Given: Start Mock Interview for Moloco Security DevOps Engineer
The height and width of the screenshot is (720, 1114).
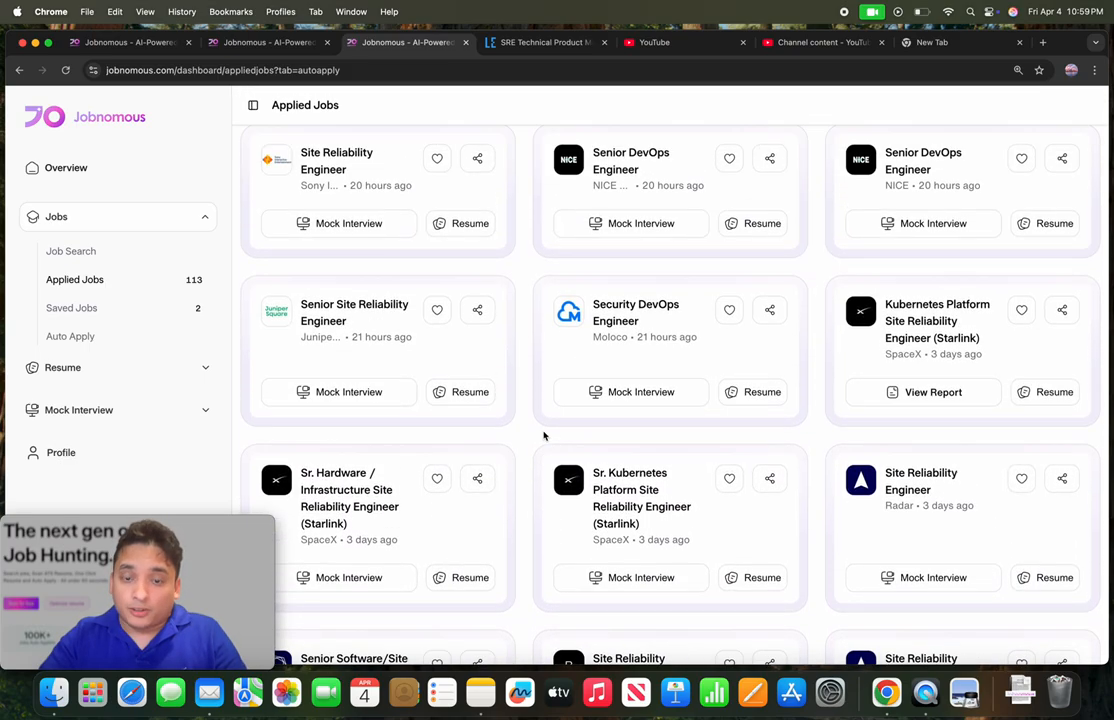Looking at the screenshot, I should point(631,392).
